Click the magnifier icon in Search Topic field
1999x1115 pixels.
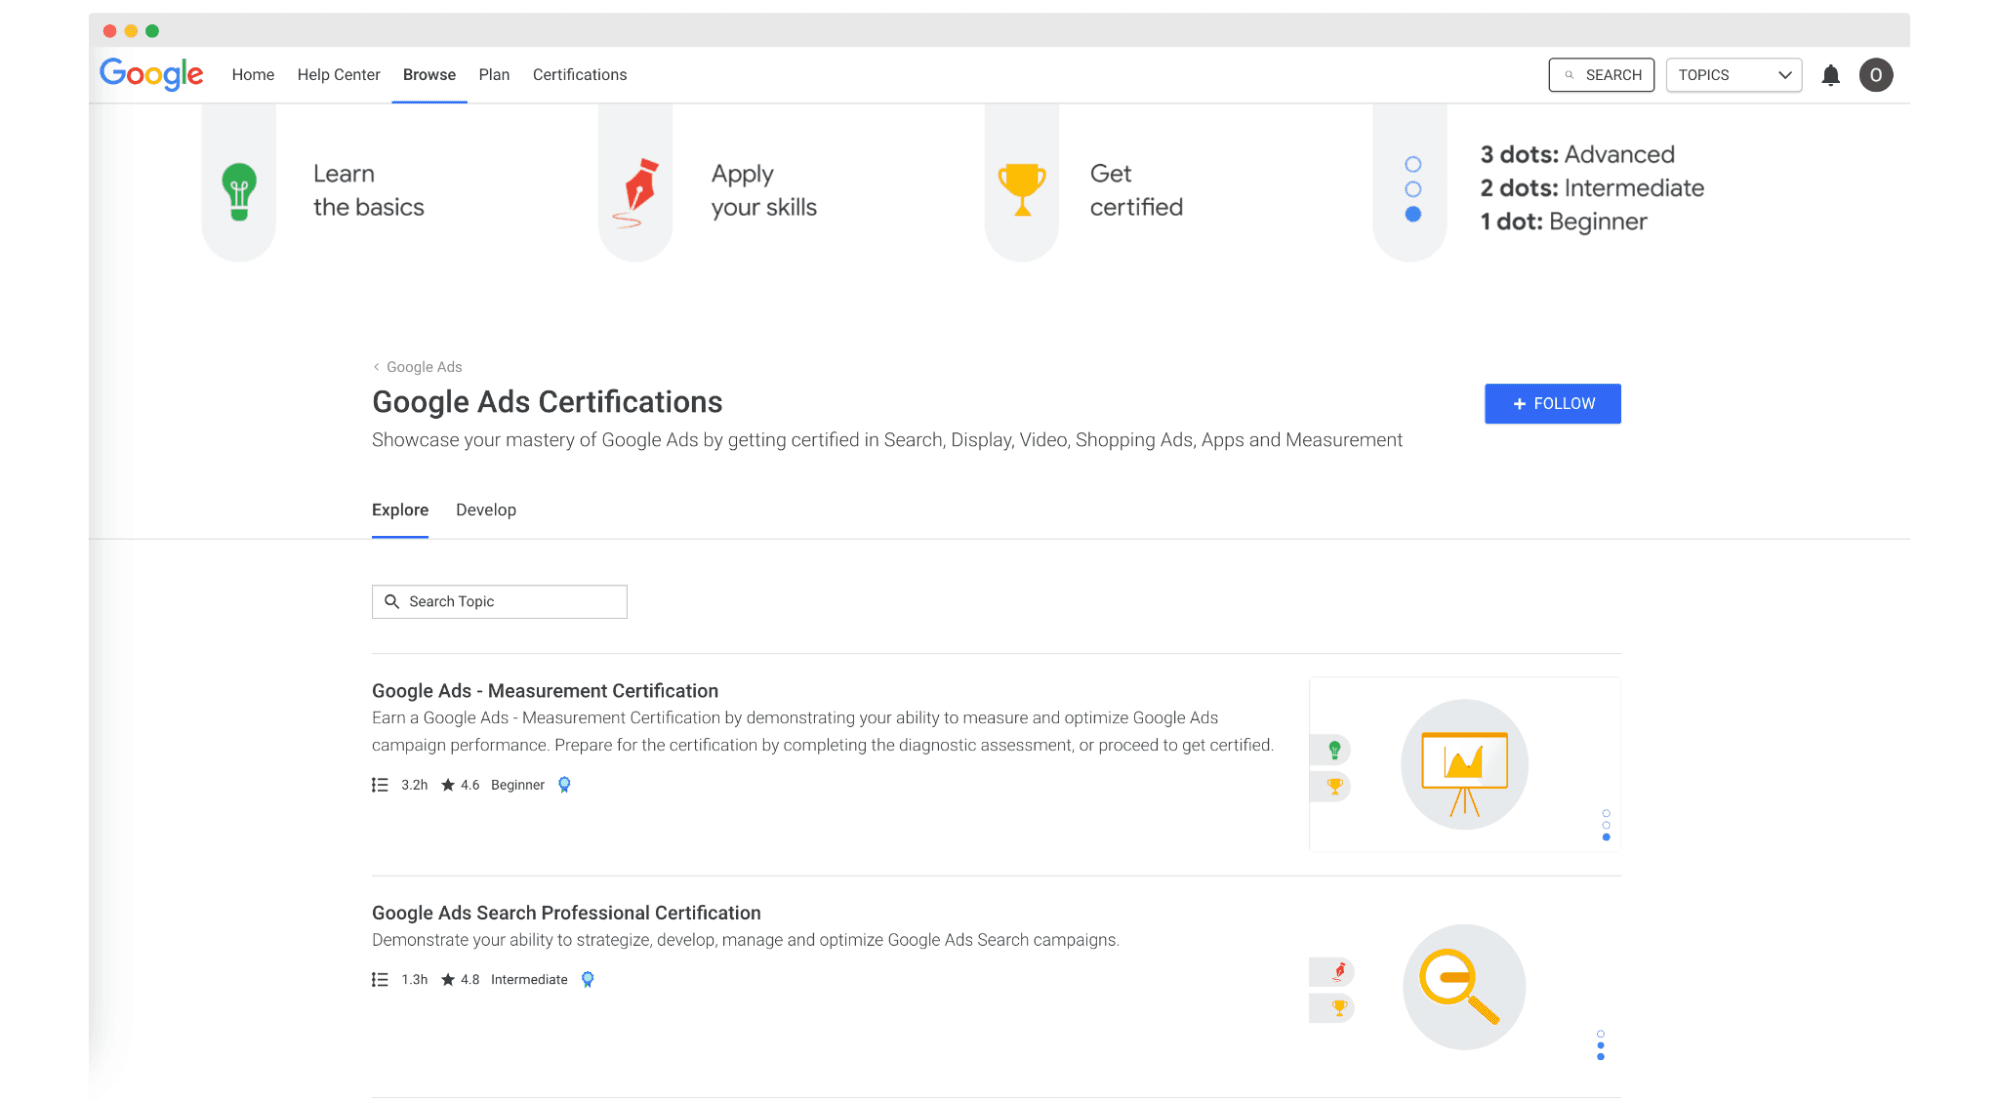(x=392, y=601)
